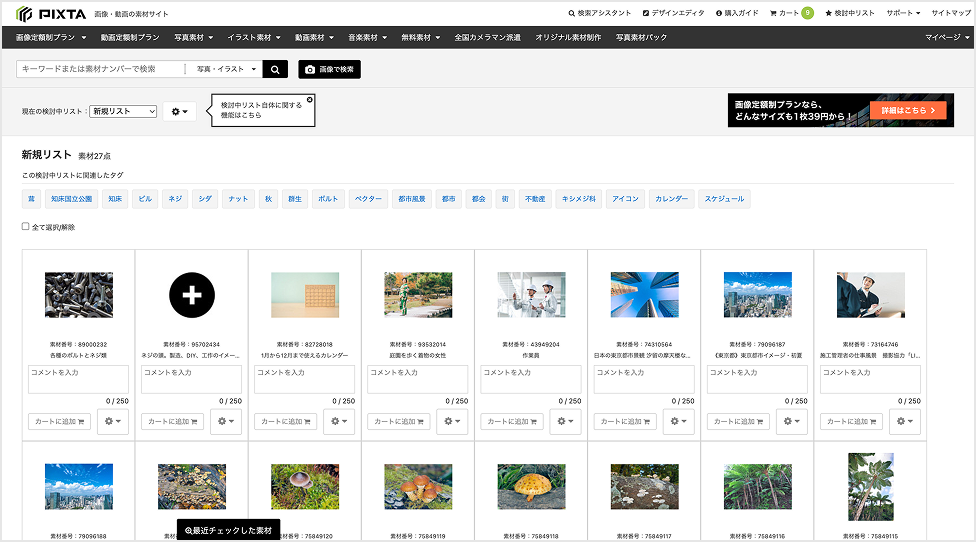Open 検索アシスタント link
This screenshot has height=542, width=976.
(x=599, y=12)
